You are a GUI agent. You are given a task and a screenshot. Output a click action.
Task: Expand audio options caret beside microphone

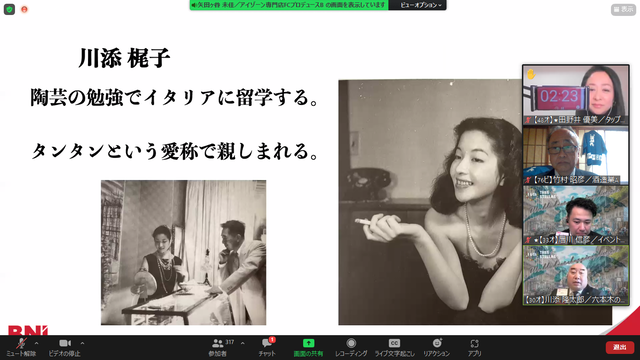tap(36, 343)
